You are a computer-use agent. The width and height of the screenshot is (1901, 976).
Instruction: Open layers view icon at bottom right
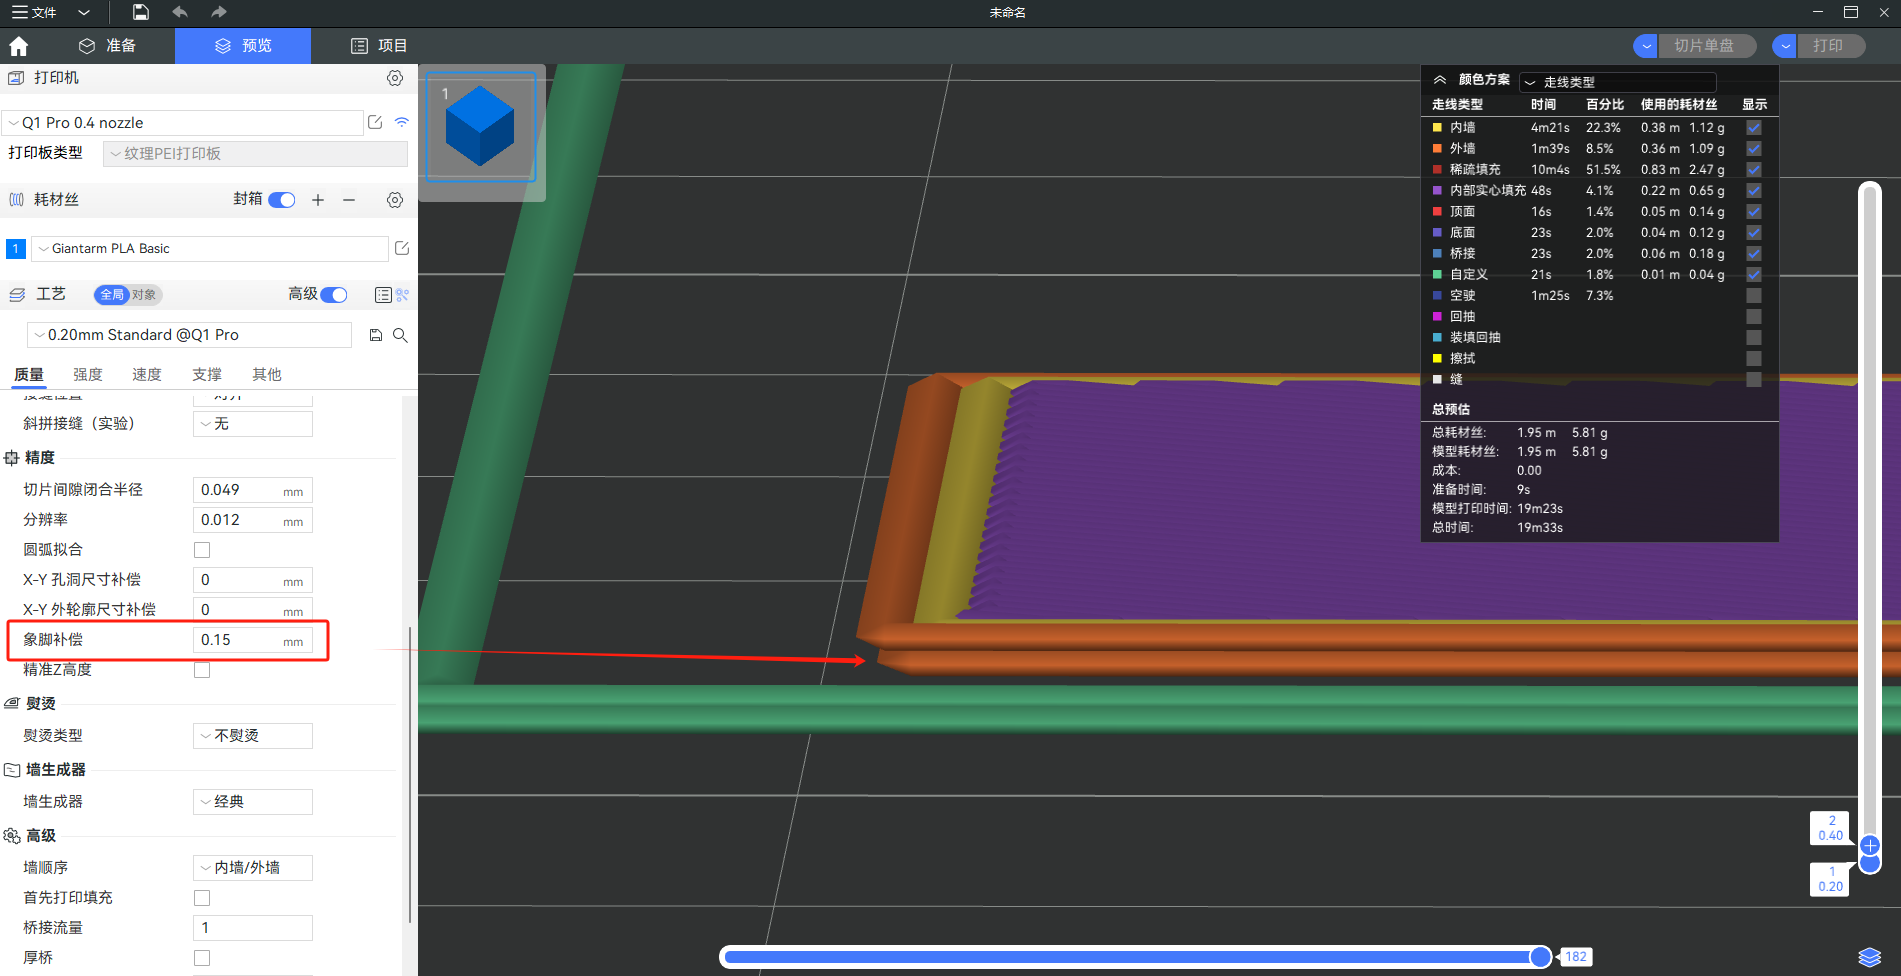pyautogui.click(x=1869, y=957)
